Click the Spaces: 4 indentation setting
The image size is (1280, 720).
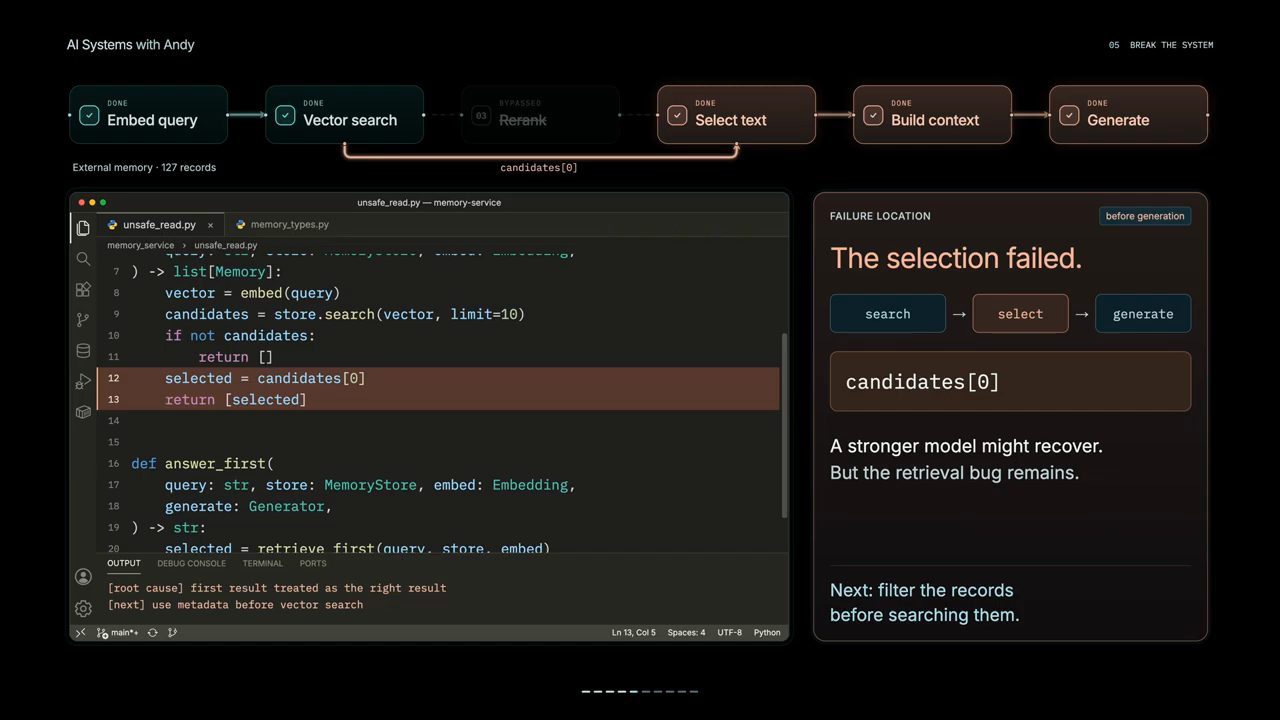click(686, 633)
